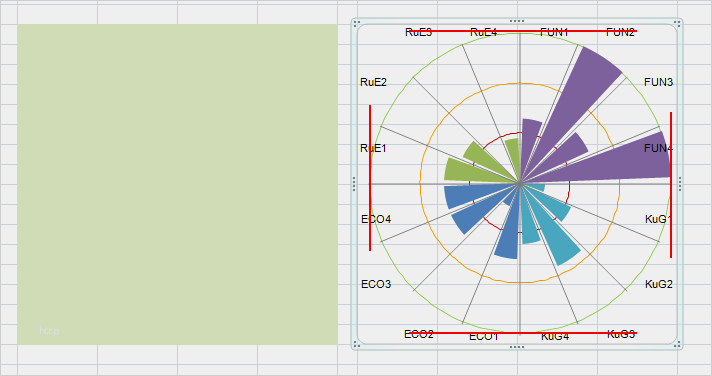Click the chart's right middle sizing handle
The image size is (712, 376).
[x=680, y=184]
